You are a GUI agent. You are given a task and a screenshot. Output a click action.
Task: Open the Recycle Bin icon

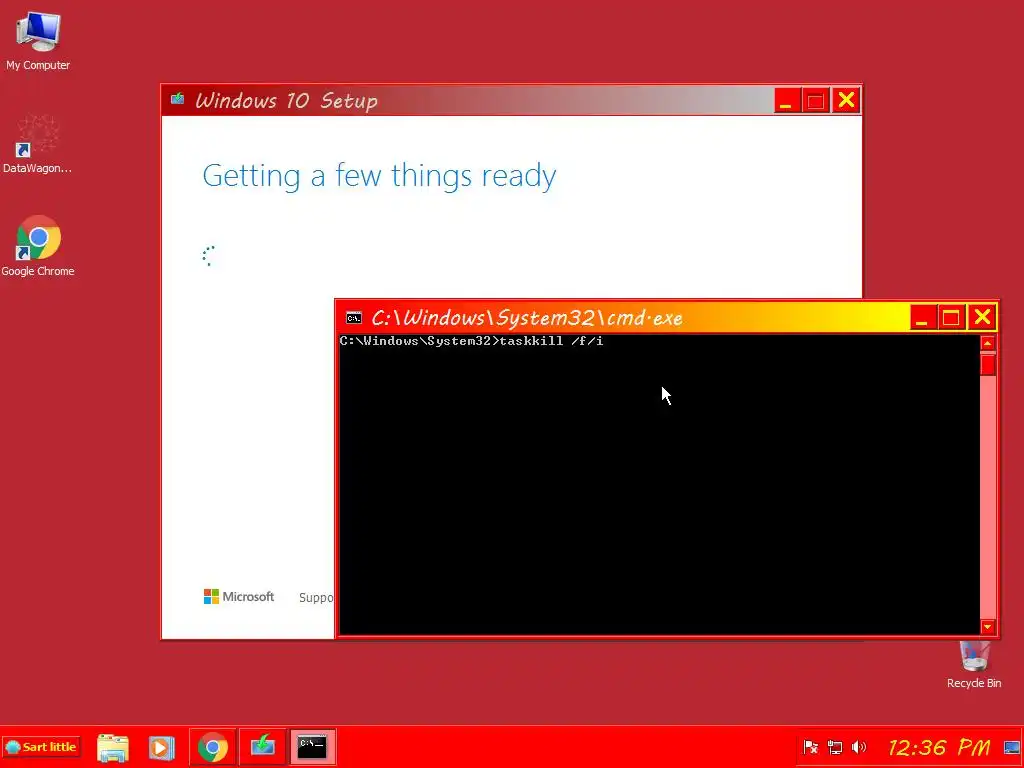click(x=974, y=665)
